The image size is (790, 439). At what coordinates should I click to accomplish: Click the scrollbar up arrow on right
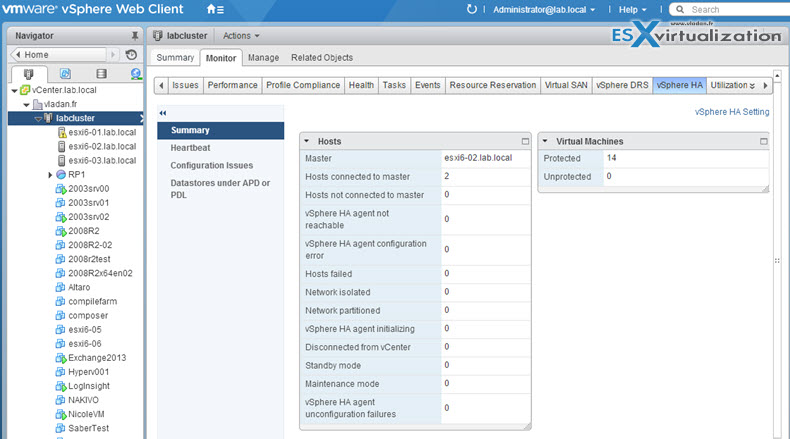(x=777, y=76)
